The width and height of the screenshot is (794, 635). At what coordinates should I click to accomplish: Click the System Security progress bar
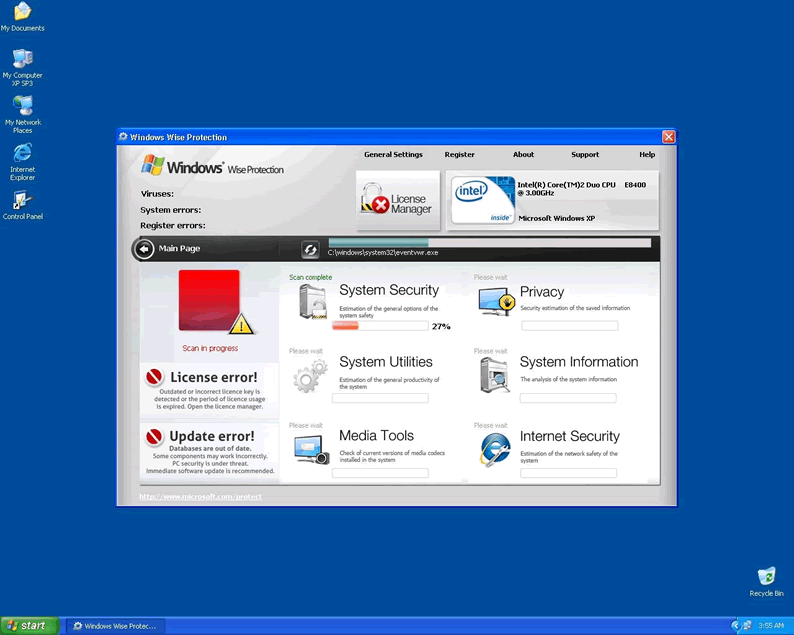tap(380, 326)
